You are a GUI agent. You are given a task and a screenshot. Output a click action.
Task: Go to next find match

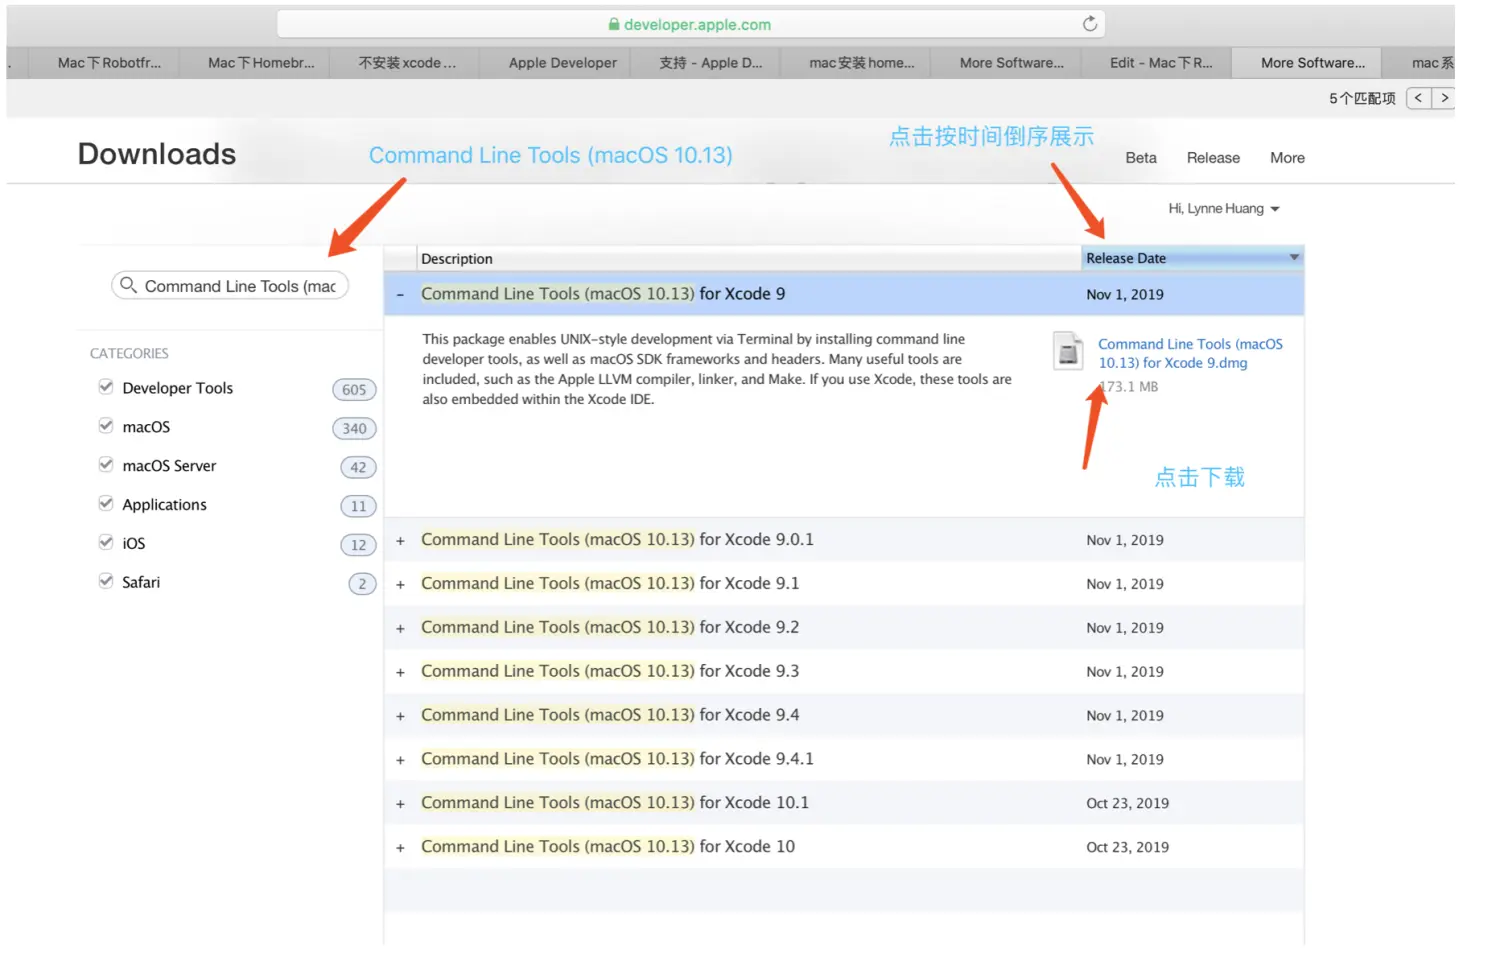pos(1443,98)
